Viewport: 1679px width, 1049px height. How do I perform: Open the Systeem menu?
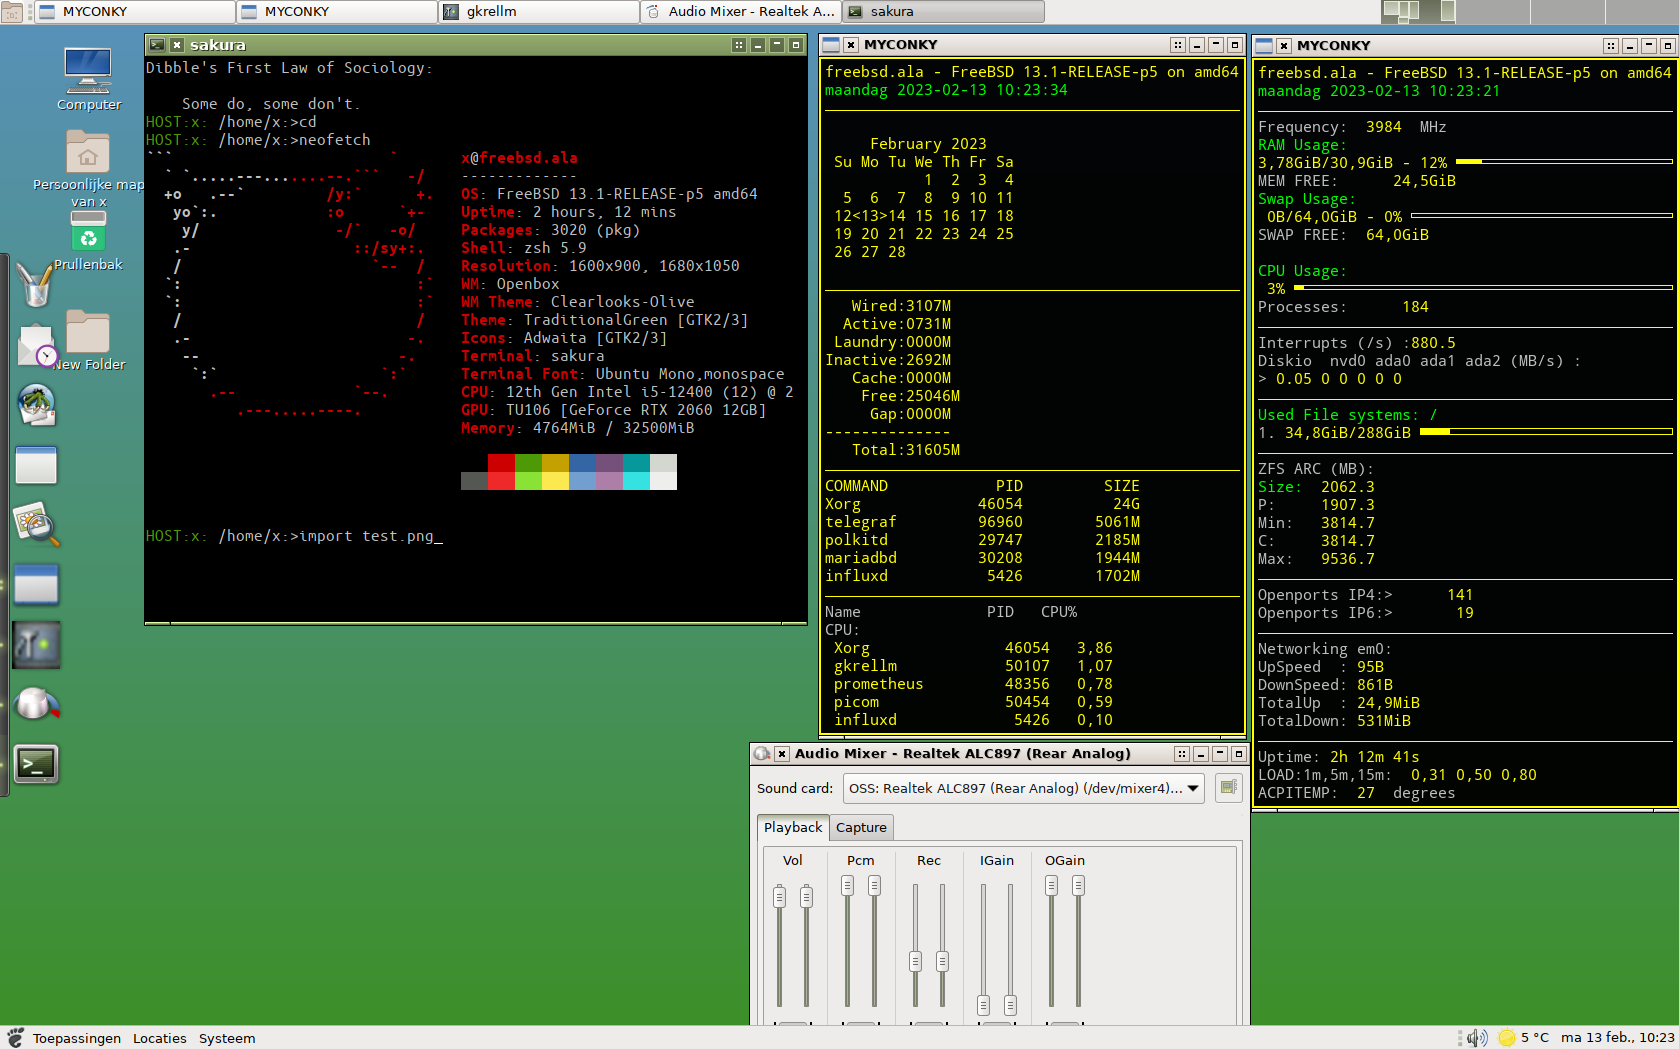pos(227,1038)
